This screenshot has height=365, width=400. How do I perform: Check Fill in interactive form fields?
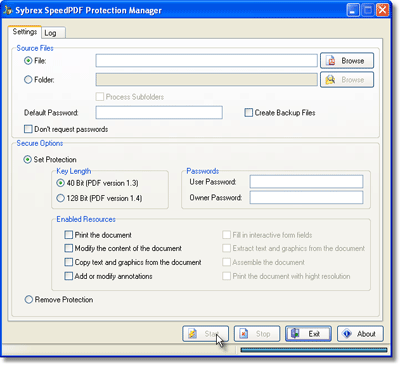[x=226, y=235]
